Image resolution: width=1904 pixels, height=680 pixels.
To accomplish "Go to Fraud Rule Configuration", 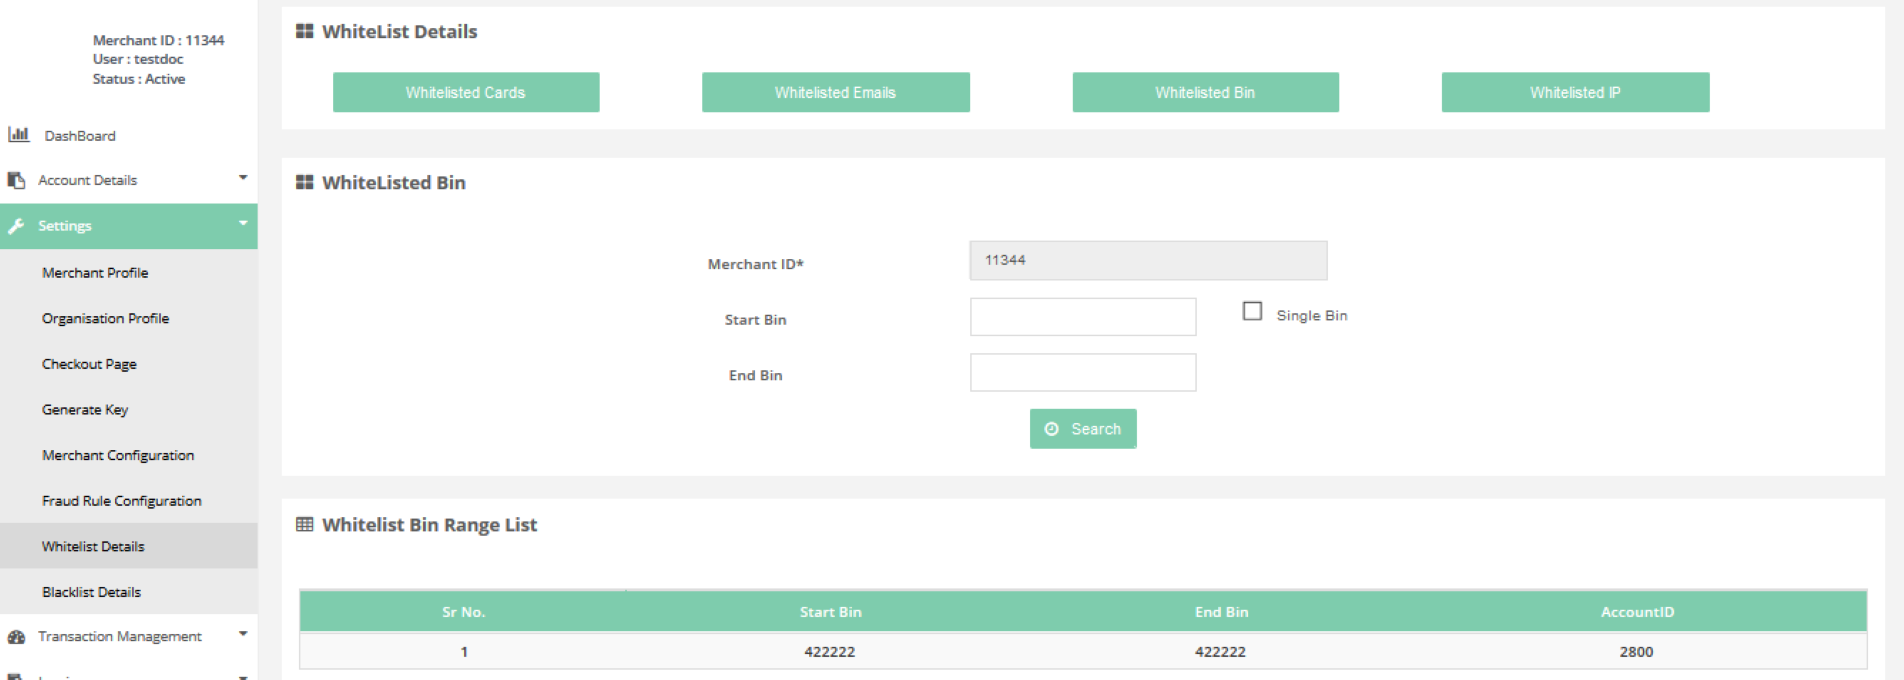I will pyautogui.click(x=122, y=501).
